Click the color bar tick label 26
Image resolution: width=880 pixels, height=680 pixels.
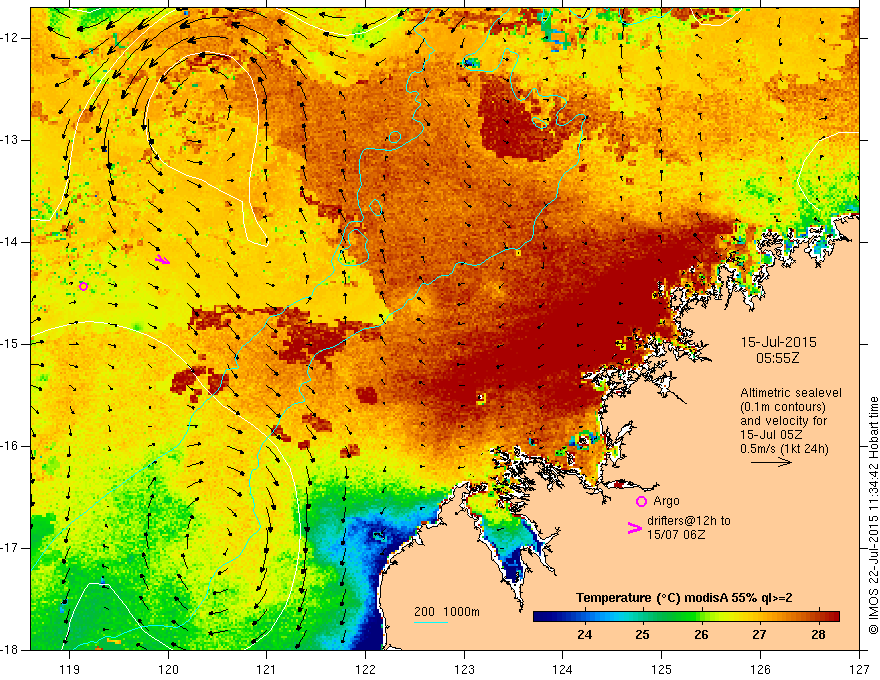tap(701, 635)
